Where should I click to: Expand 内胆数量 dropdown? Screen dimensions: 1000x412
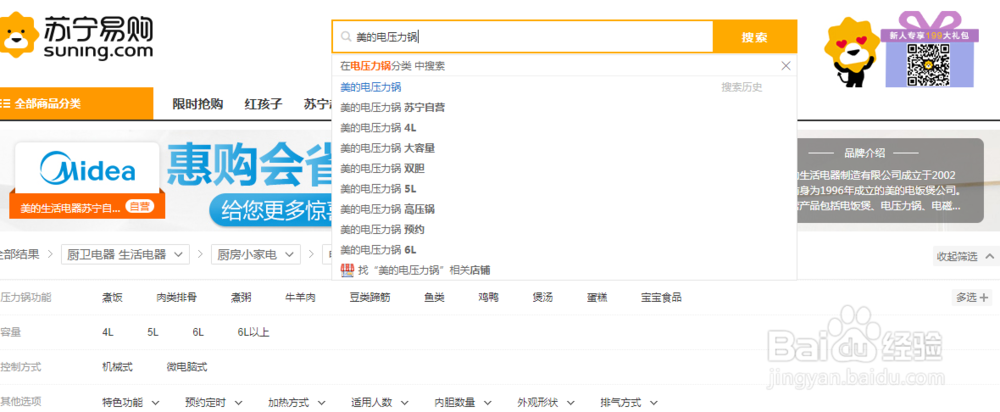click(463, 402)
